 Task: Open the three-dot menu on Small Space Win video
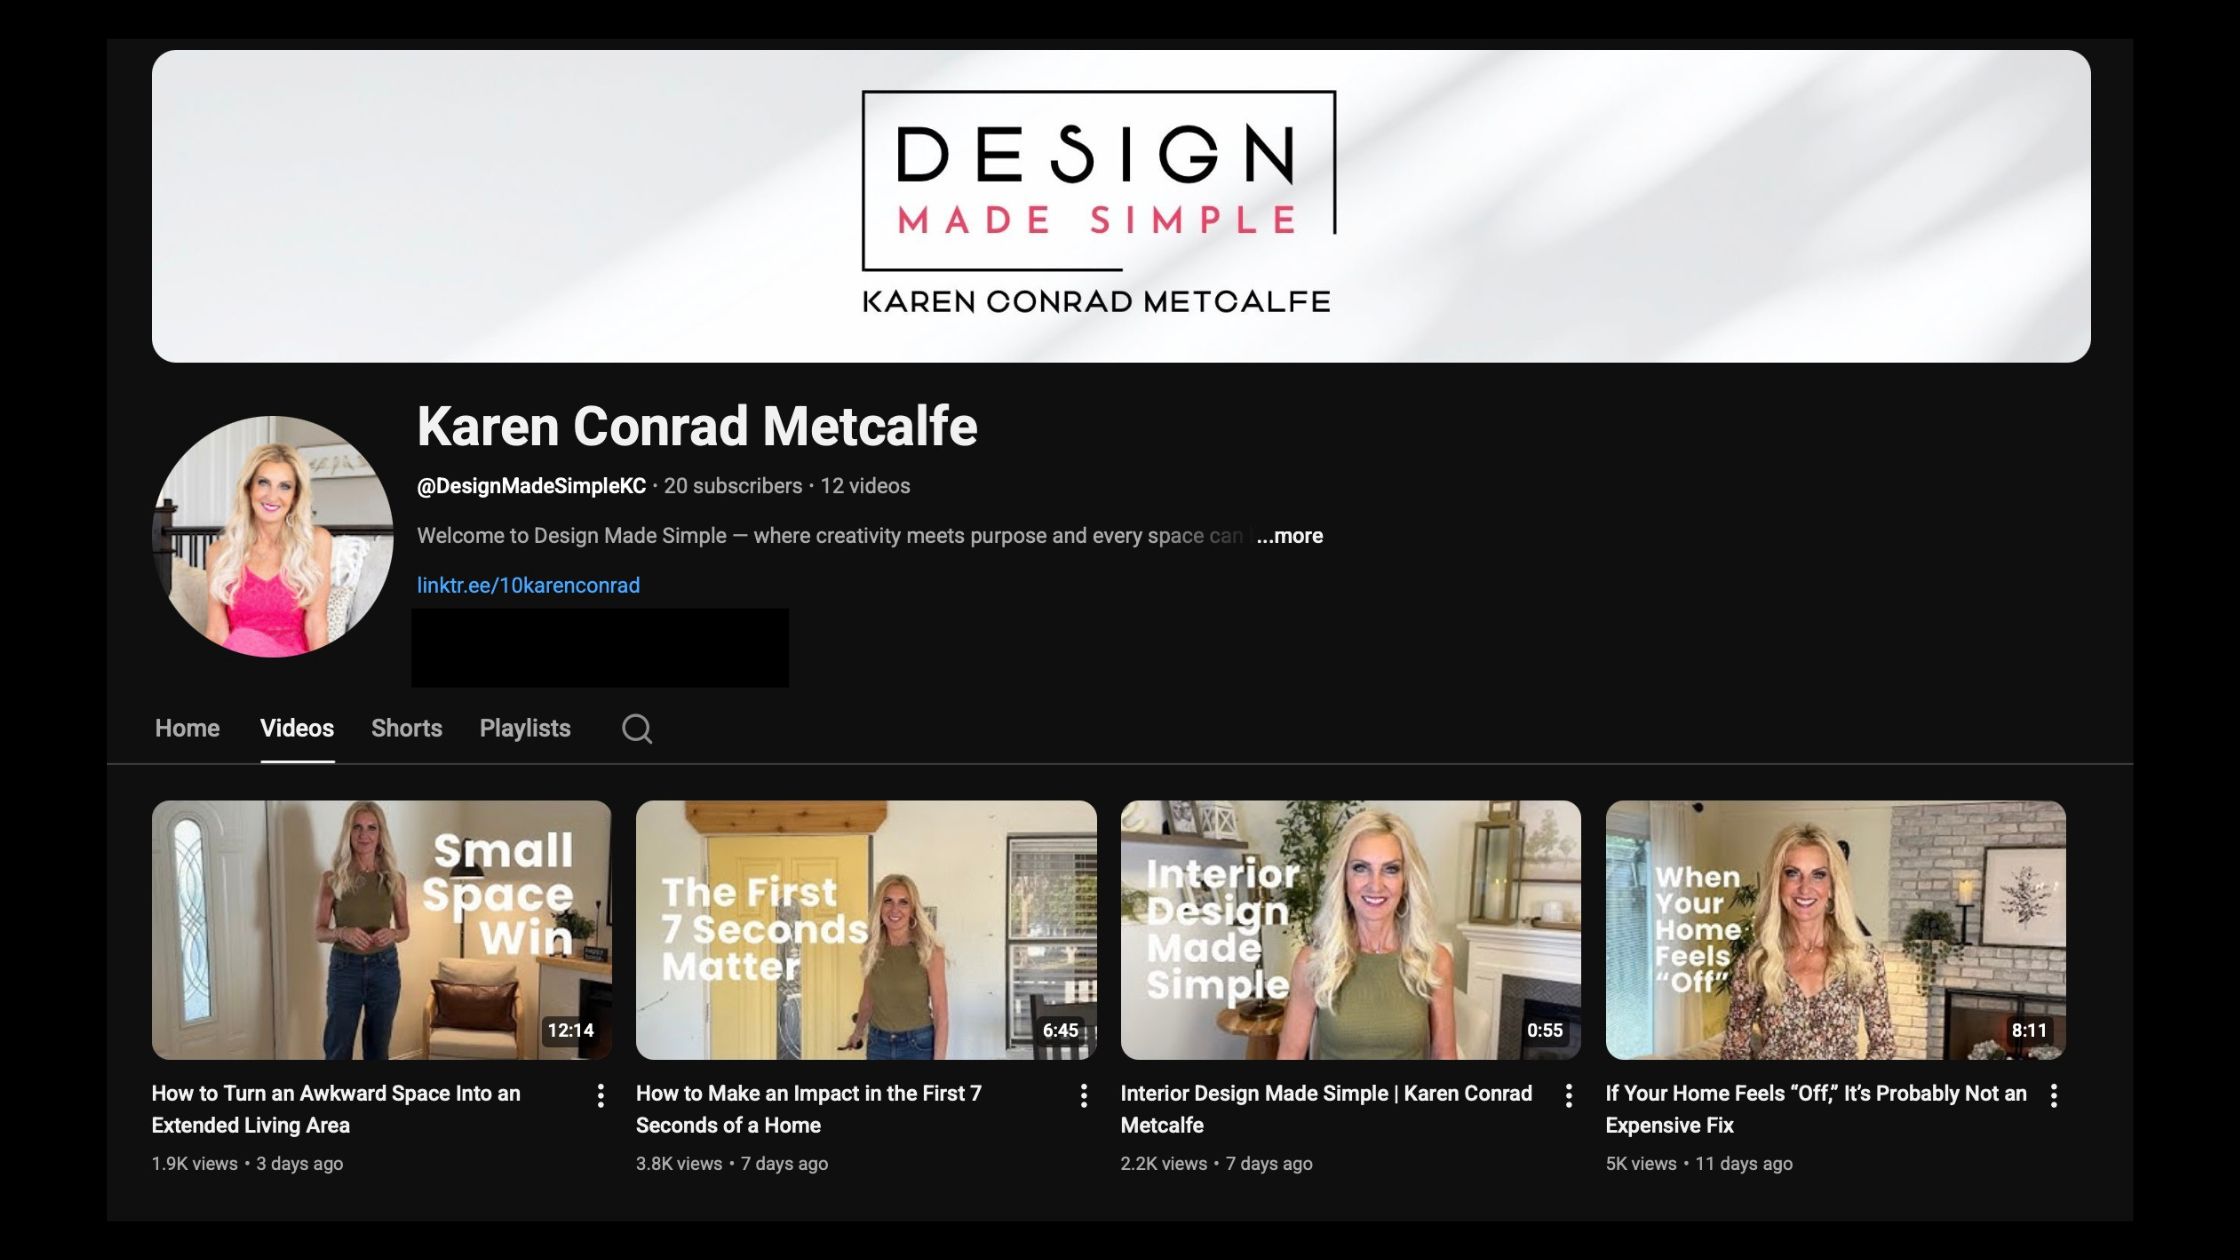point(601,1097)
